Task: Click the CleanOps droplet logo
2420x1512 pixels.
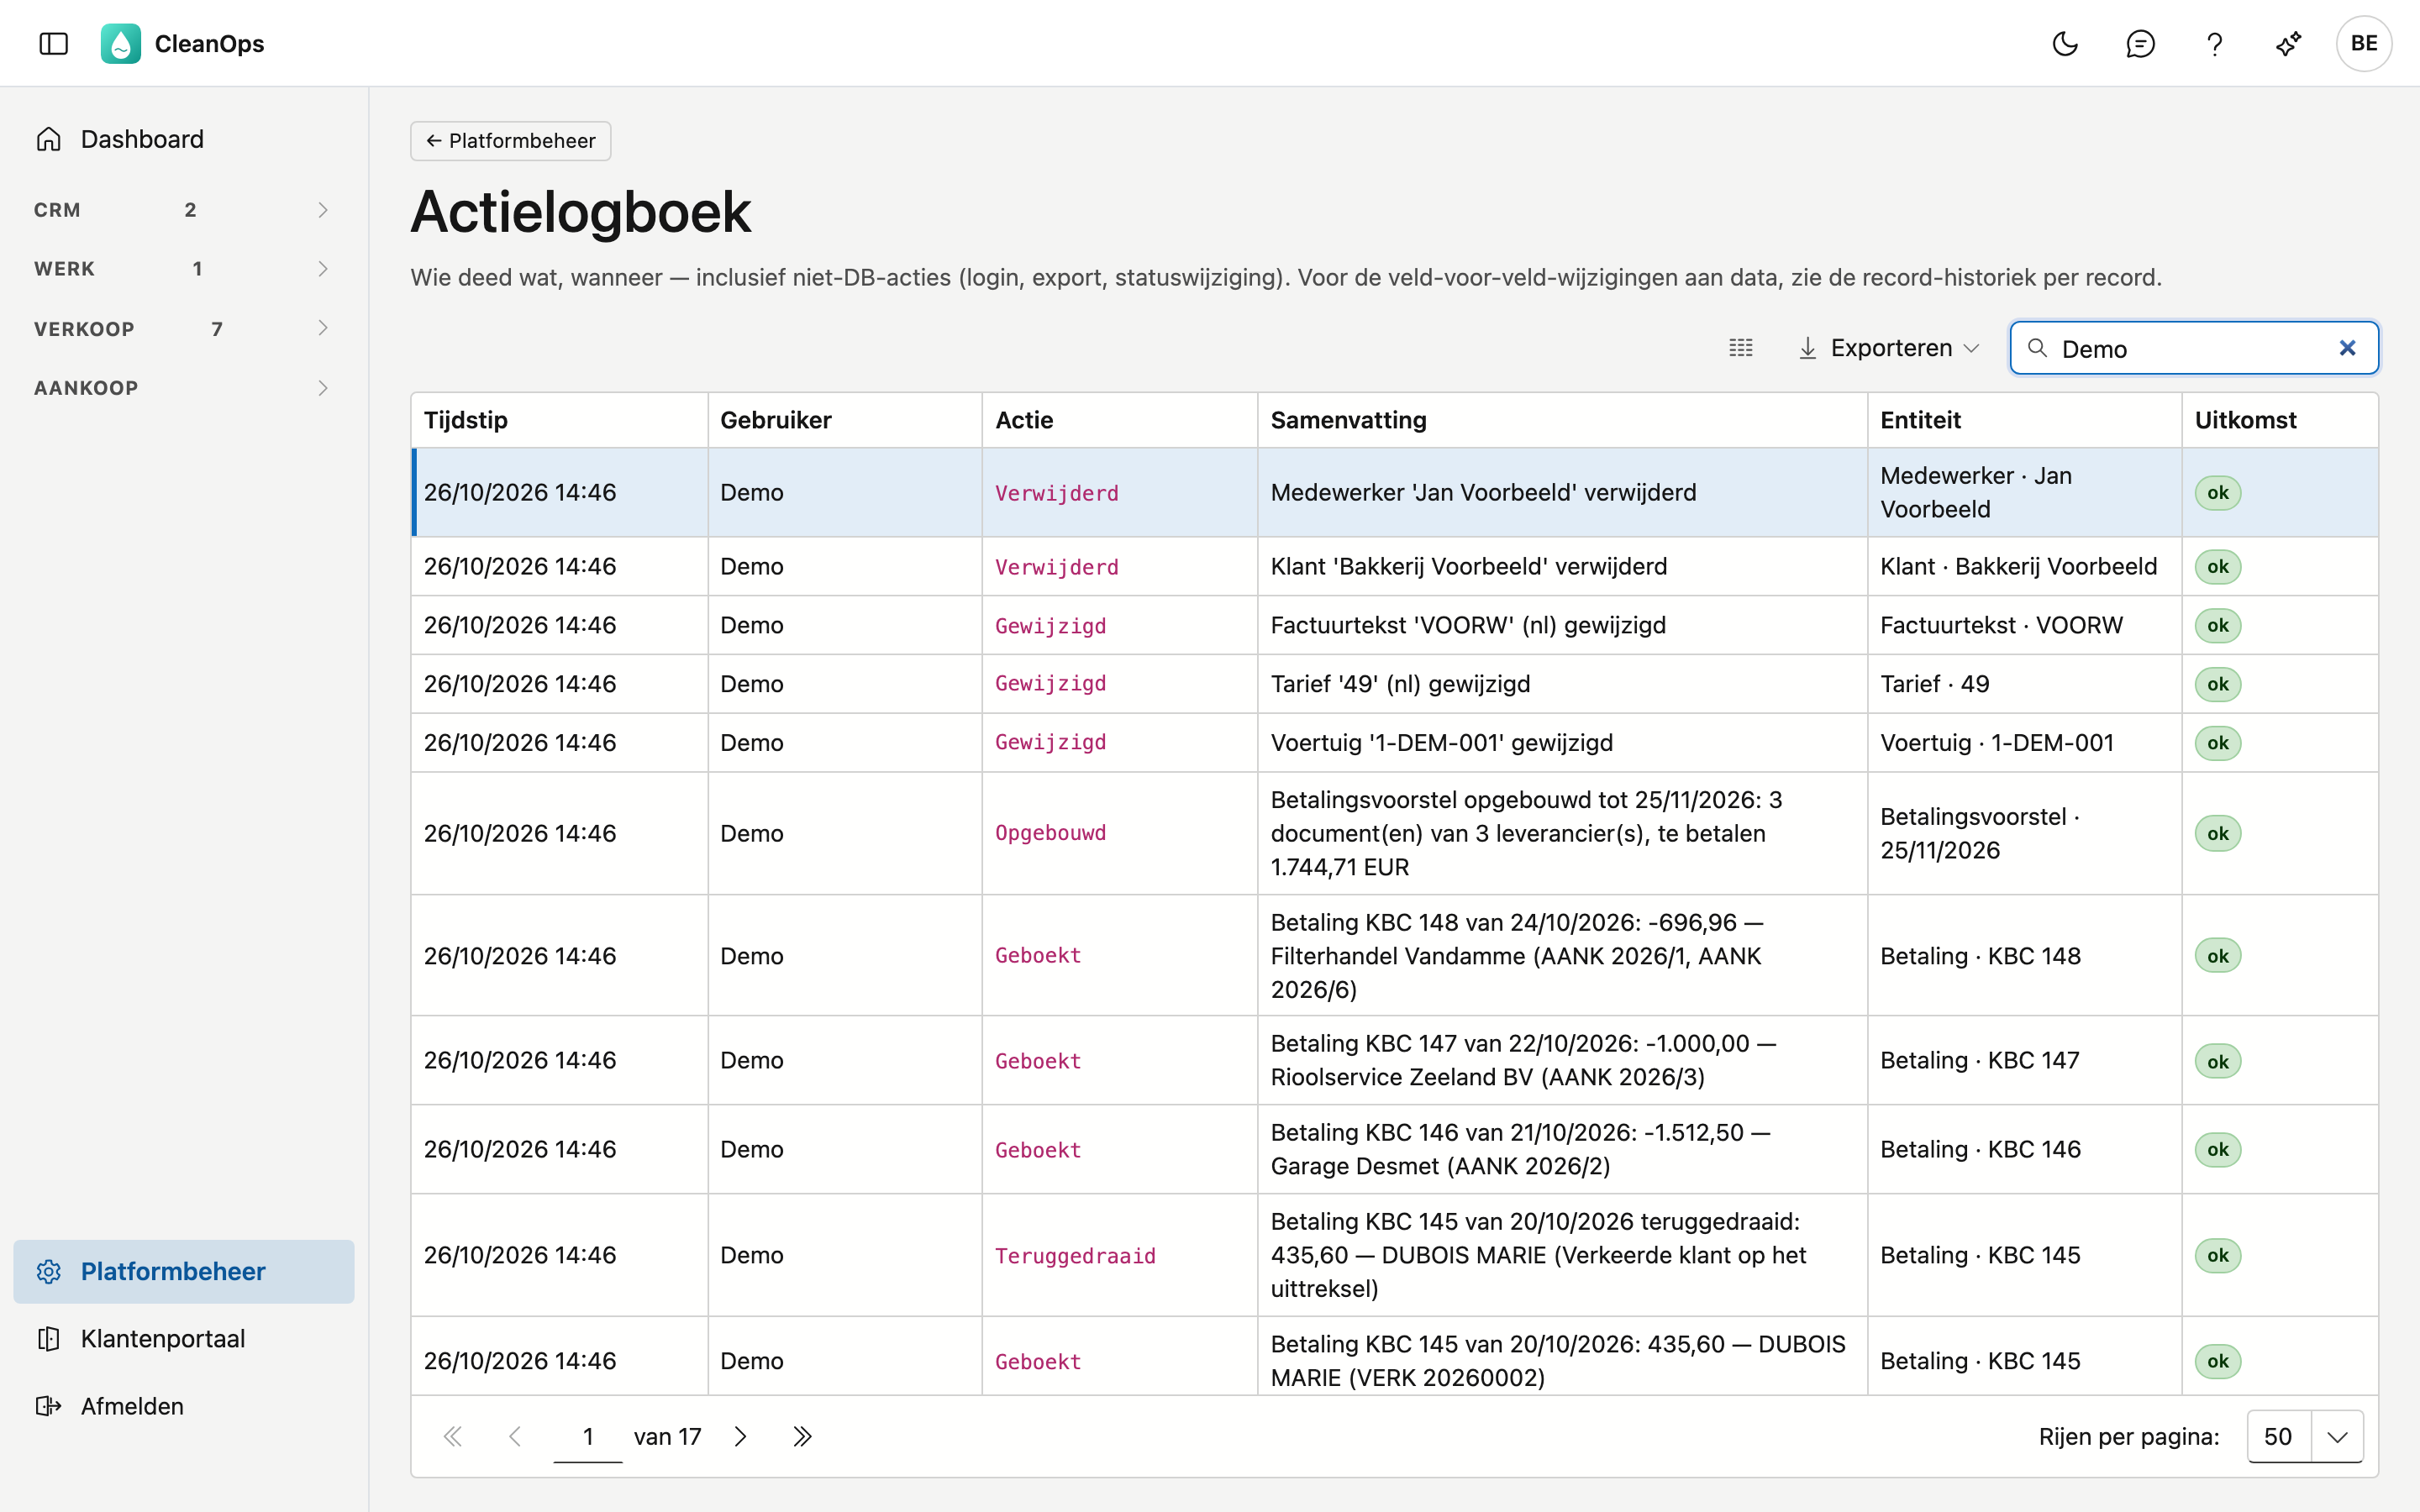Action: pos(121,43)
